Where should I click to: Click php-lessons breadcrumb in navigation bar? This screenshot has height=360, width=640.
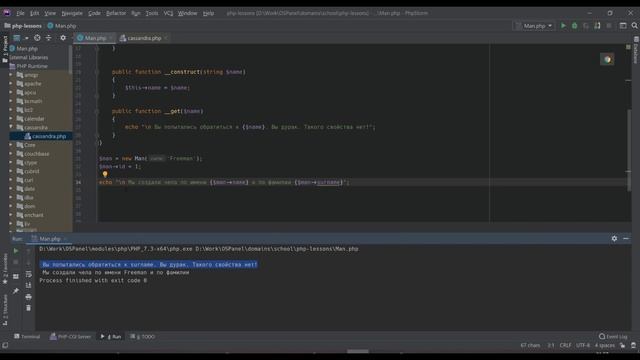click(x=23, y=26)
